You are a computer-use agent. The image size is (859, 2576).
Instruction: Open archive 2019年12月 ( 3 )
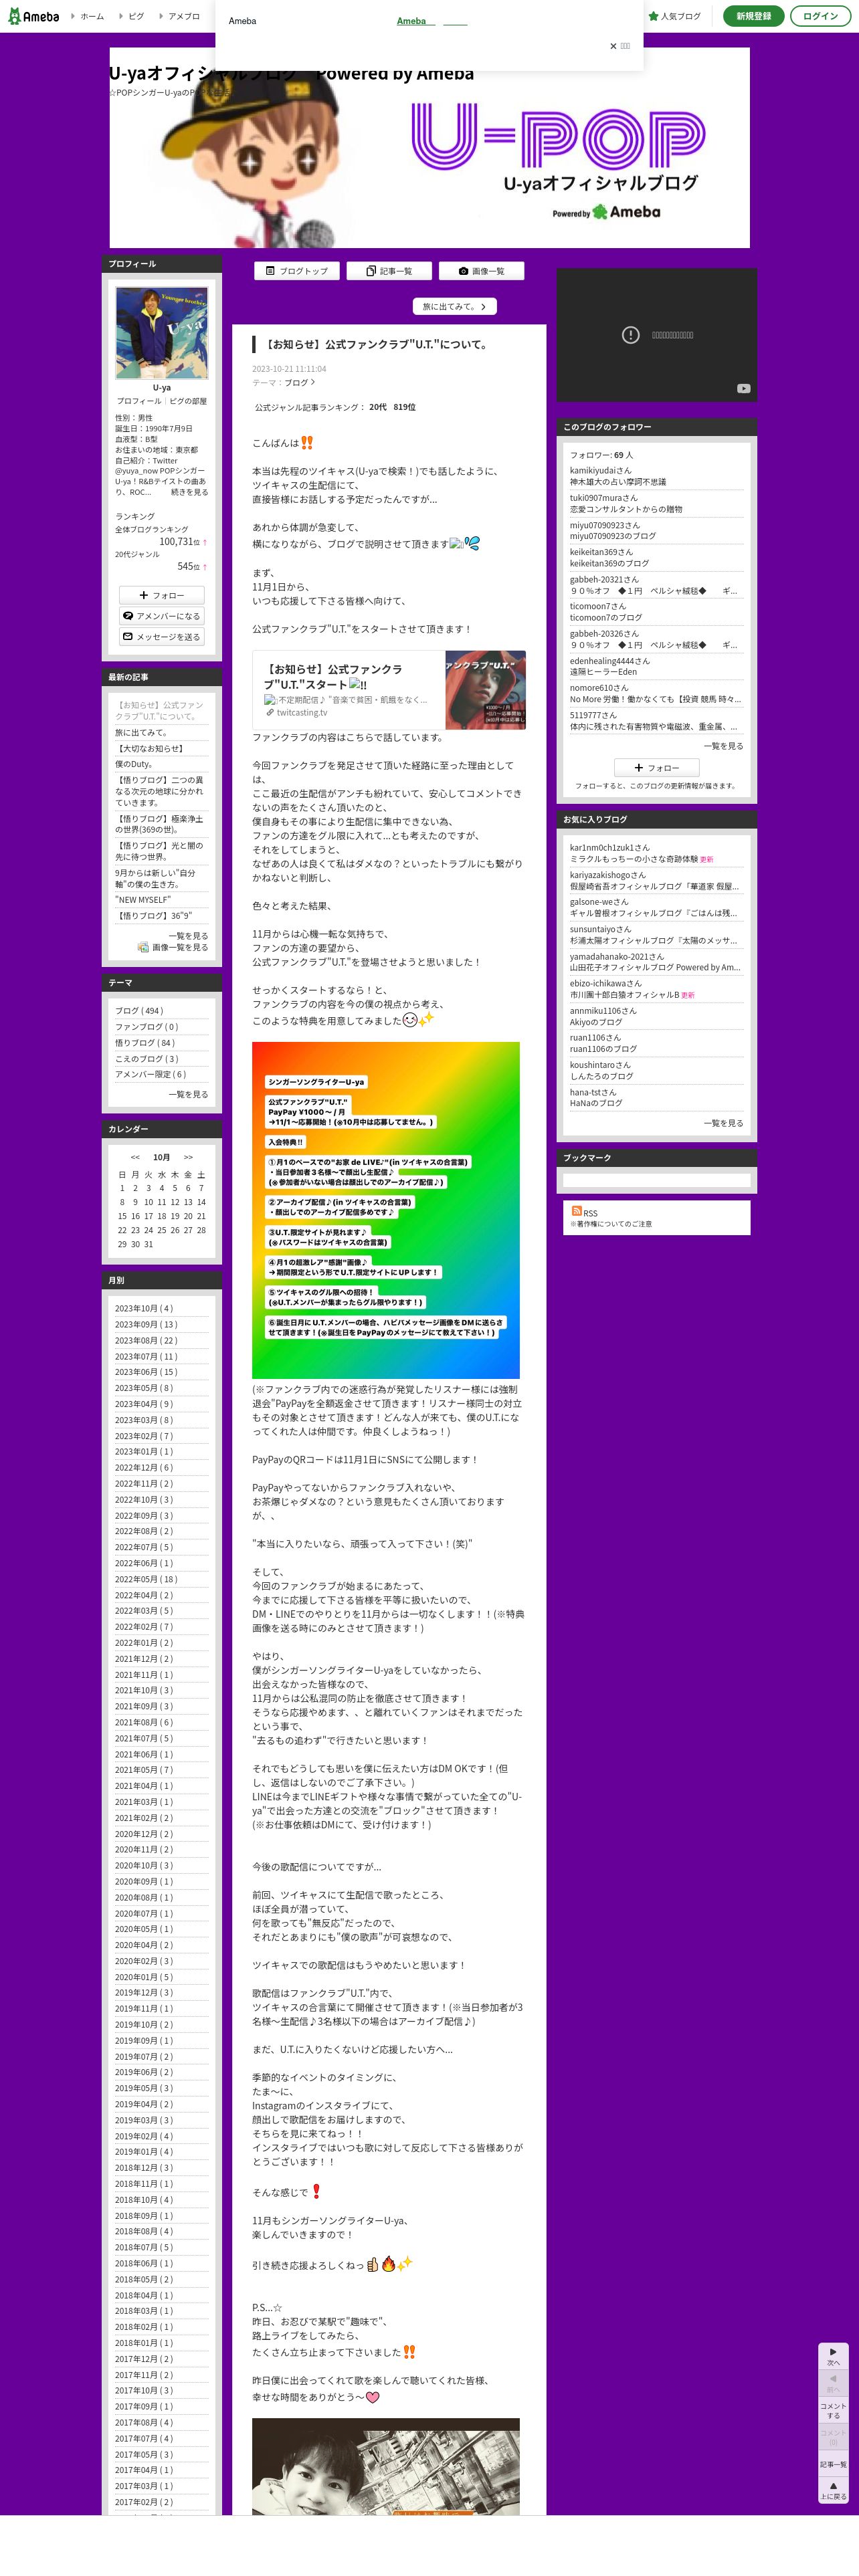[x=144, y=1992]
